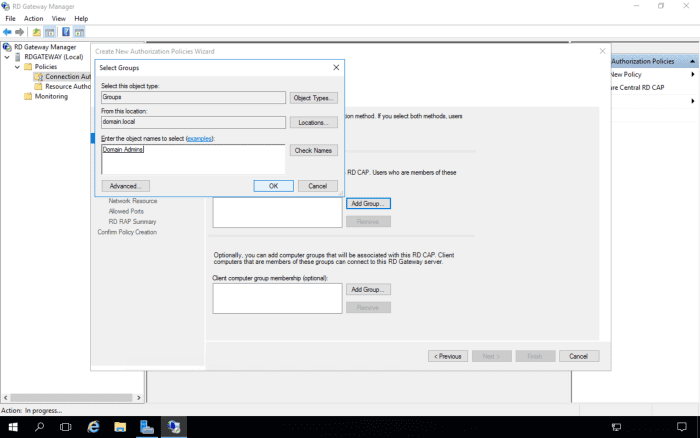Click the Up one level folder icon

coord(37,32)
